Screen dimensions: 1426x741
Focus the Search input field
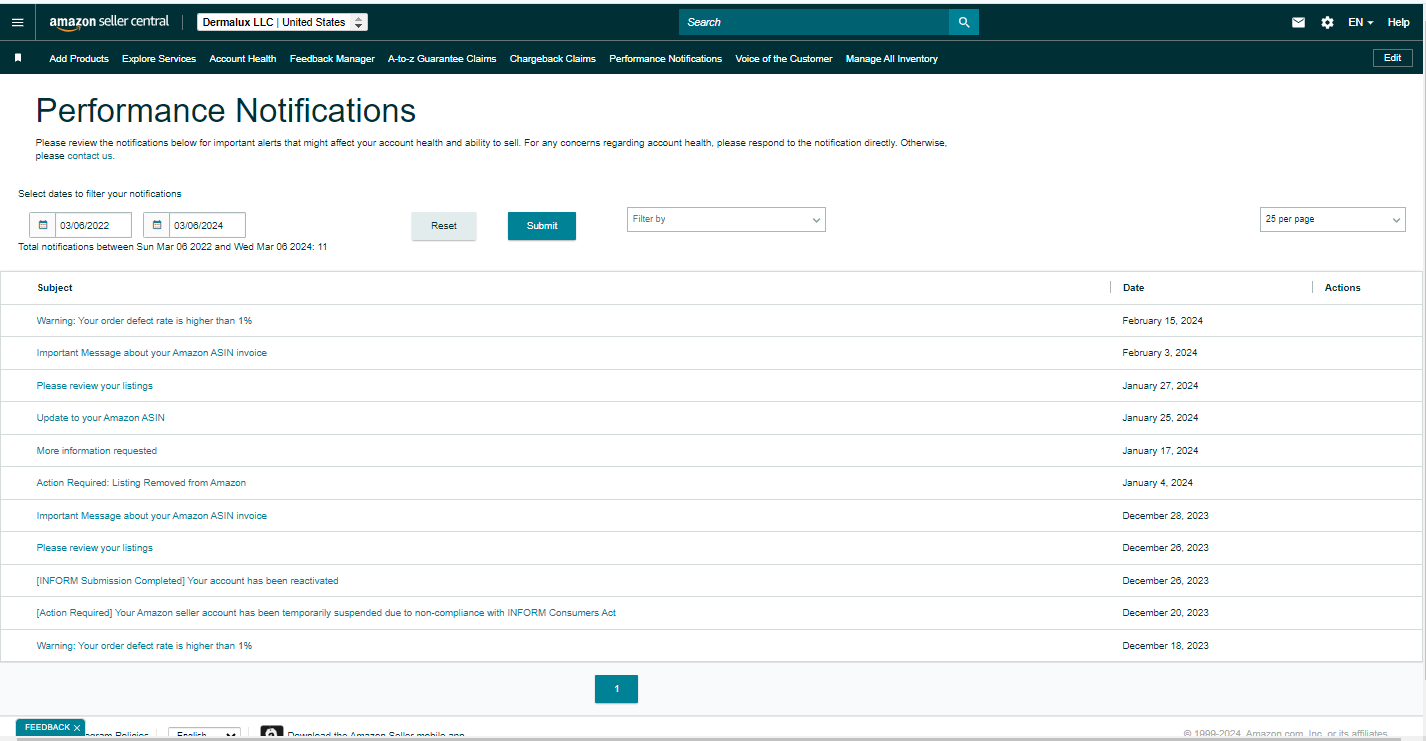814,22
